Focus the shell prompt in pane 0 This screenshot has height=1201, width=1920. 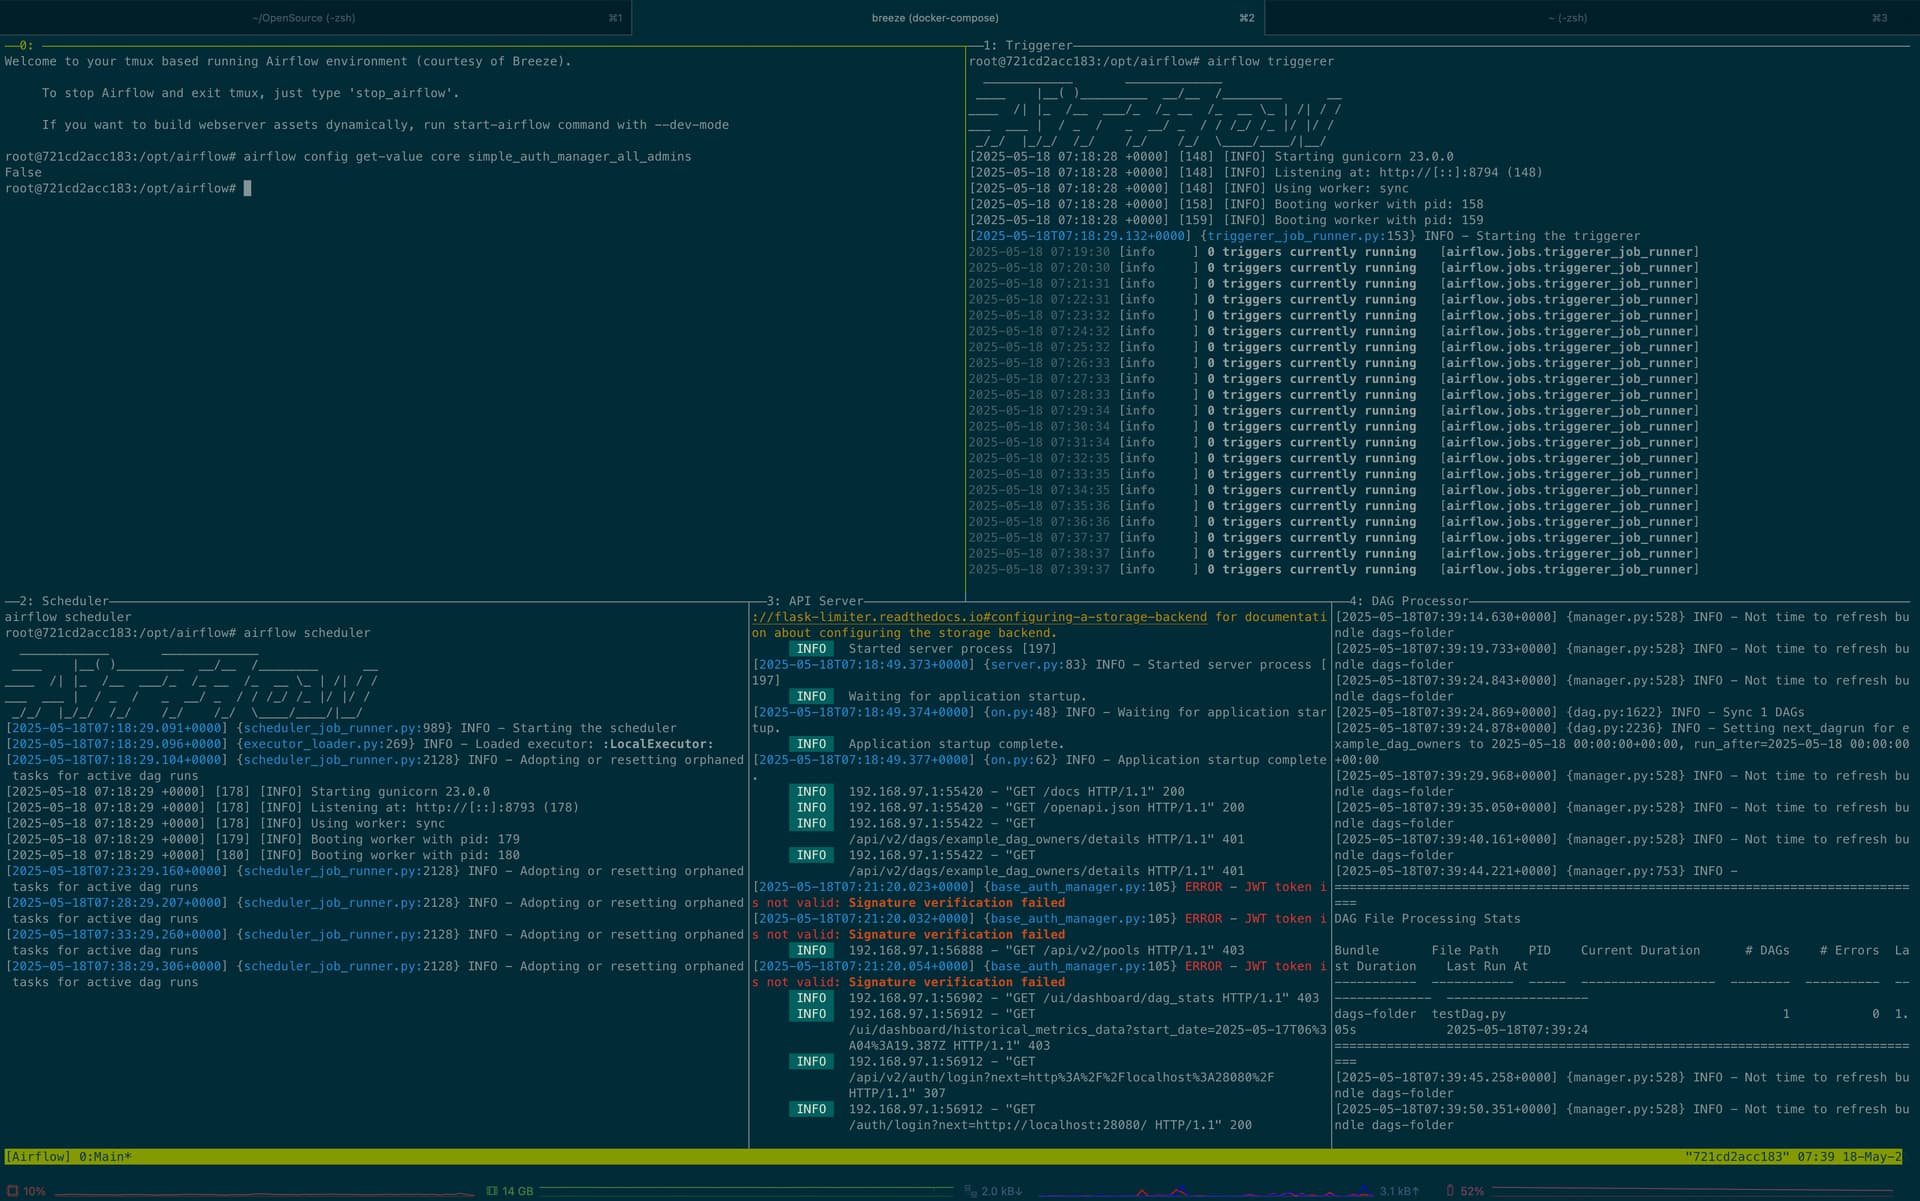(x=247, y=188)
